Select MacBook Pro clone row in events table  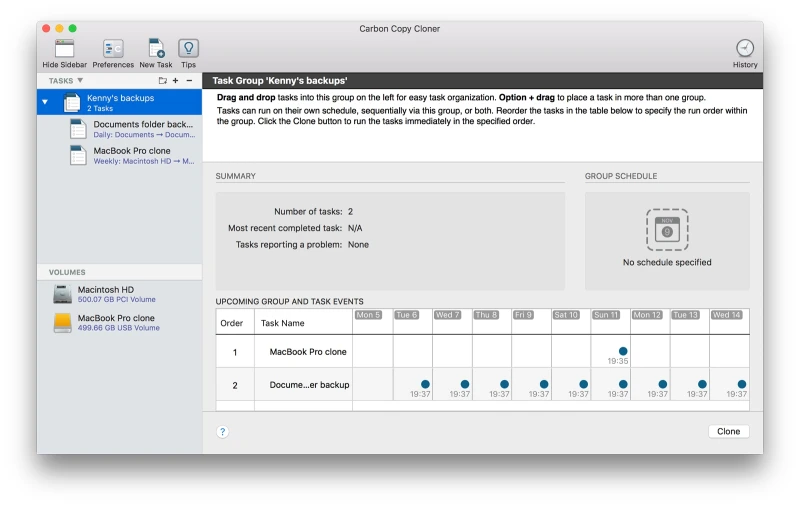pos(307,352)
